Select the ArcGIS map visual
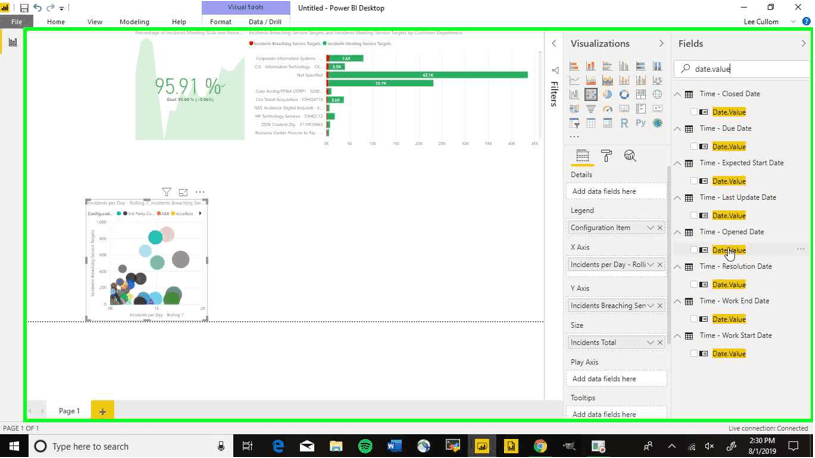Image resolution: width=815 pixels, height=458 pixels. 658,123
